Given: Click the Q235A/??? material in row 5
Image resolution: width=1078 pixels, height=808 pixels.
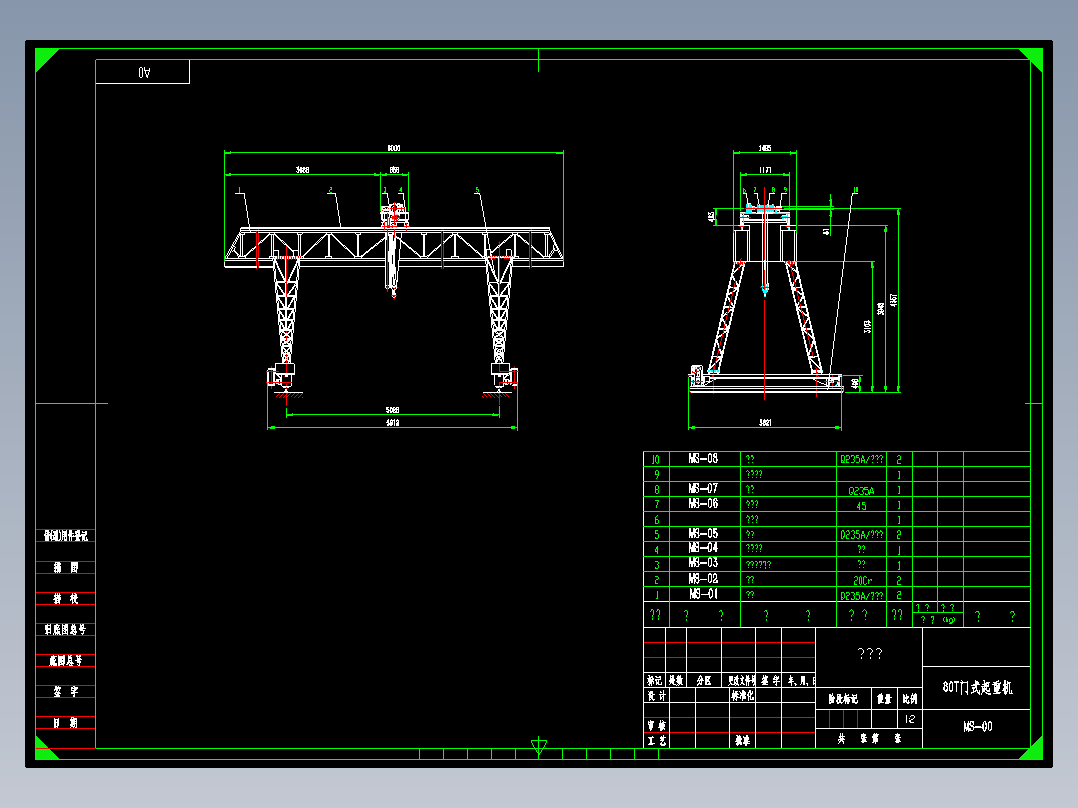Looking at the screenshot, I should (x=861, y=534).
